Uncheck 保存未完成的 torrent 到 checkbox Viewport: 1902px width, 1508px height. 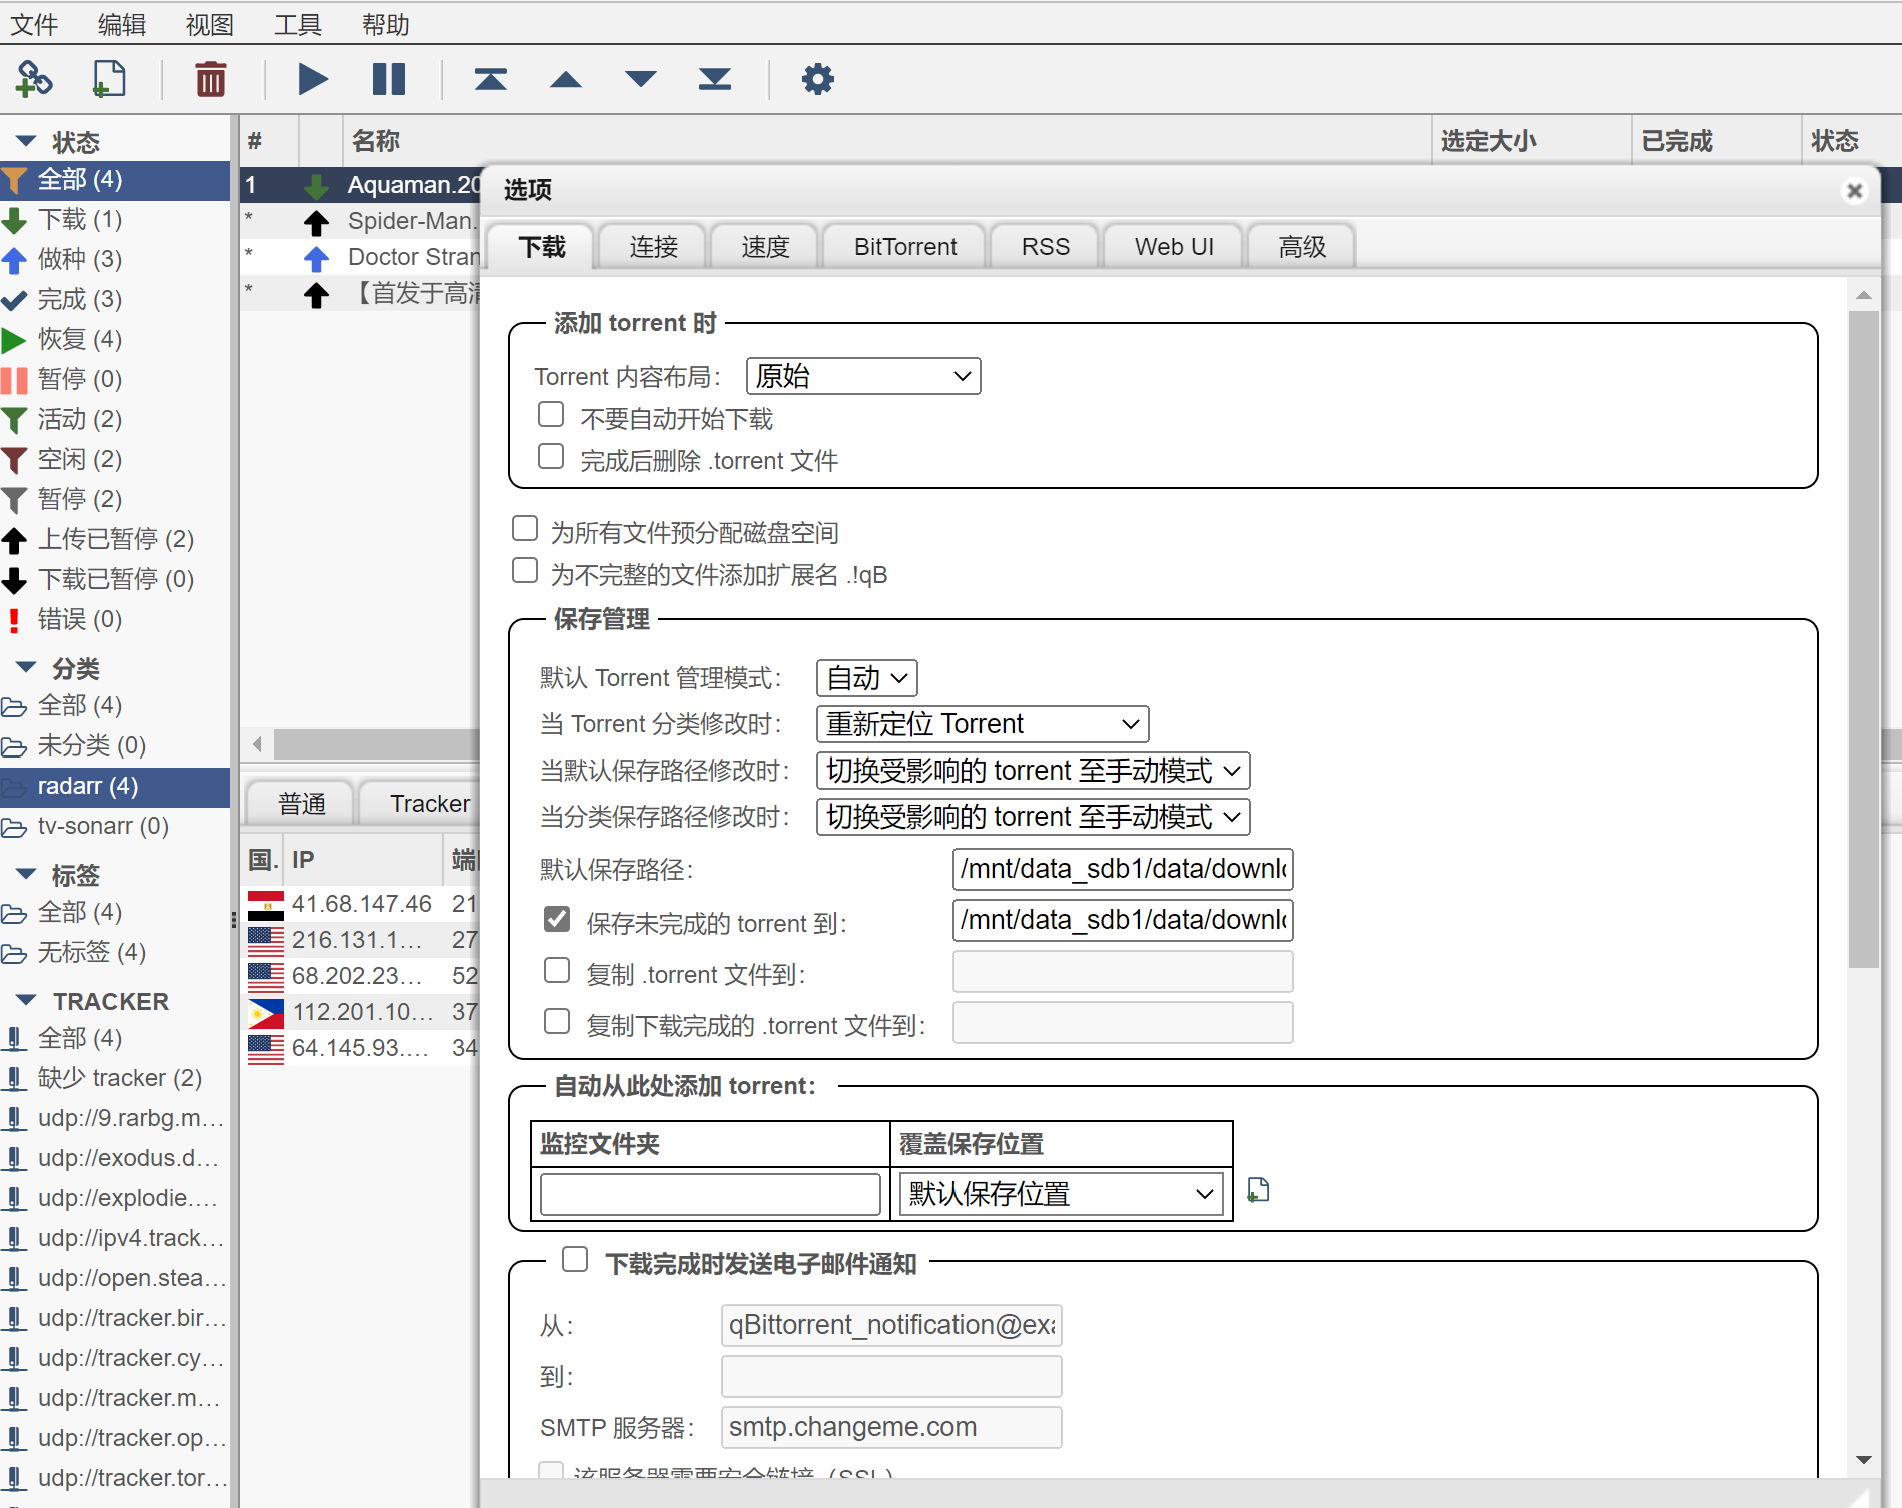click(x=557, y=919)
